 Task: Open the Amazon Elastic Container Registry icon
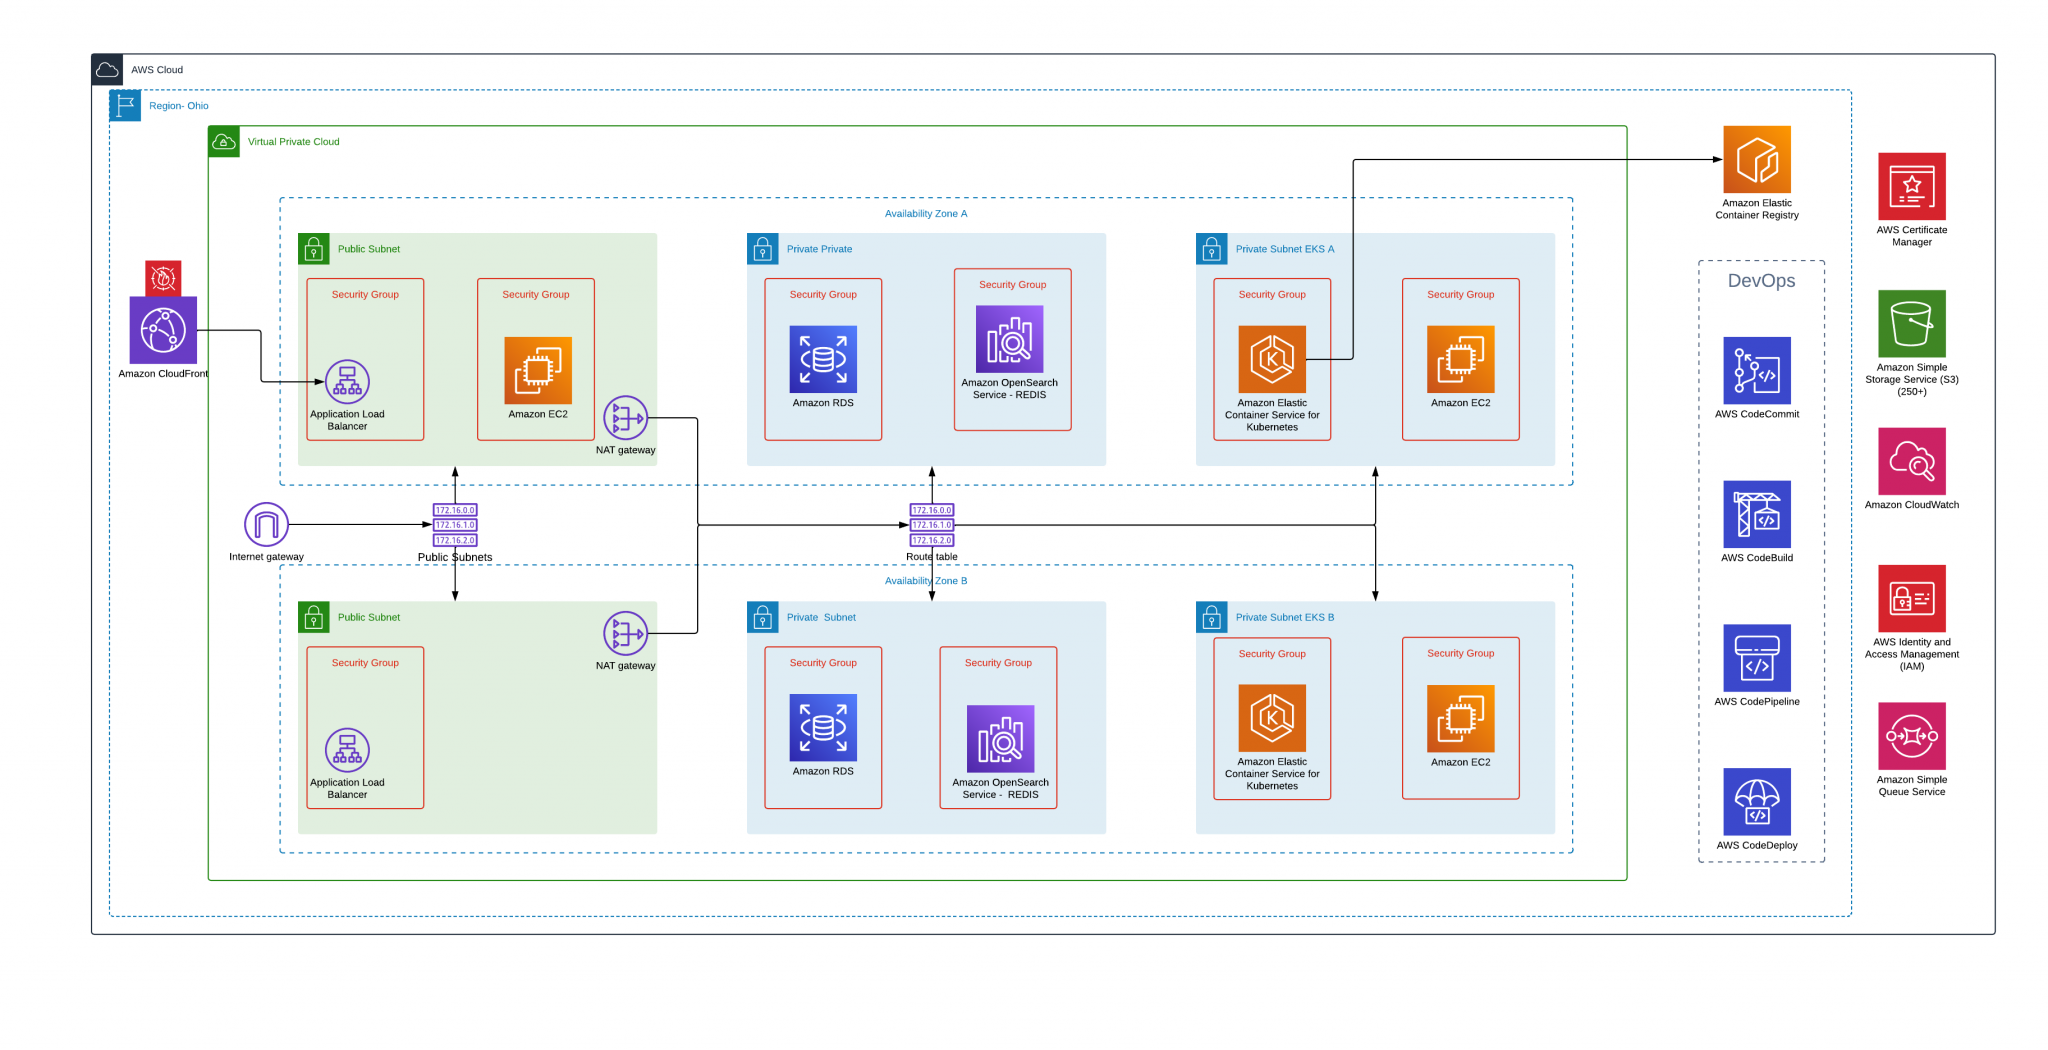1756,160
